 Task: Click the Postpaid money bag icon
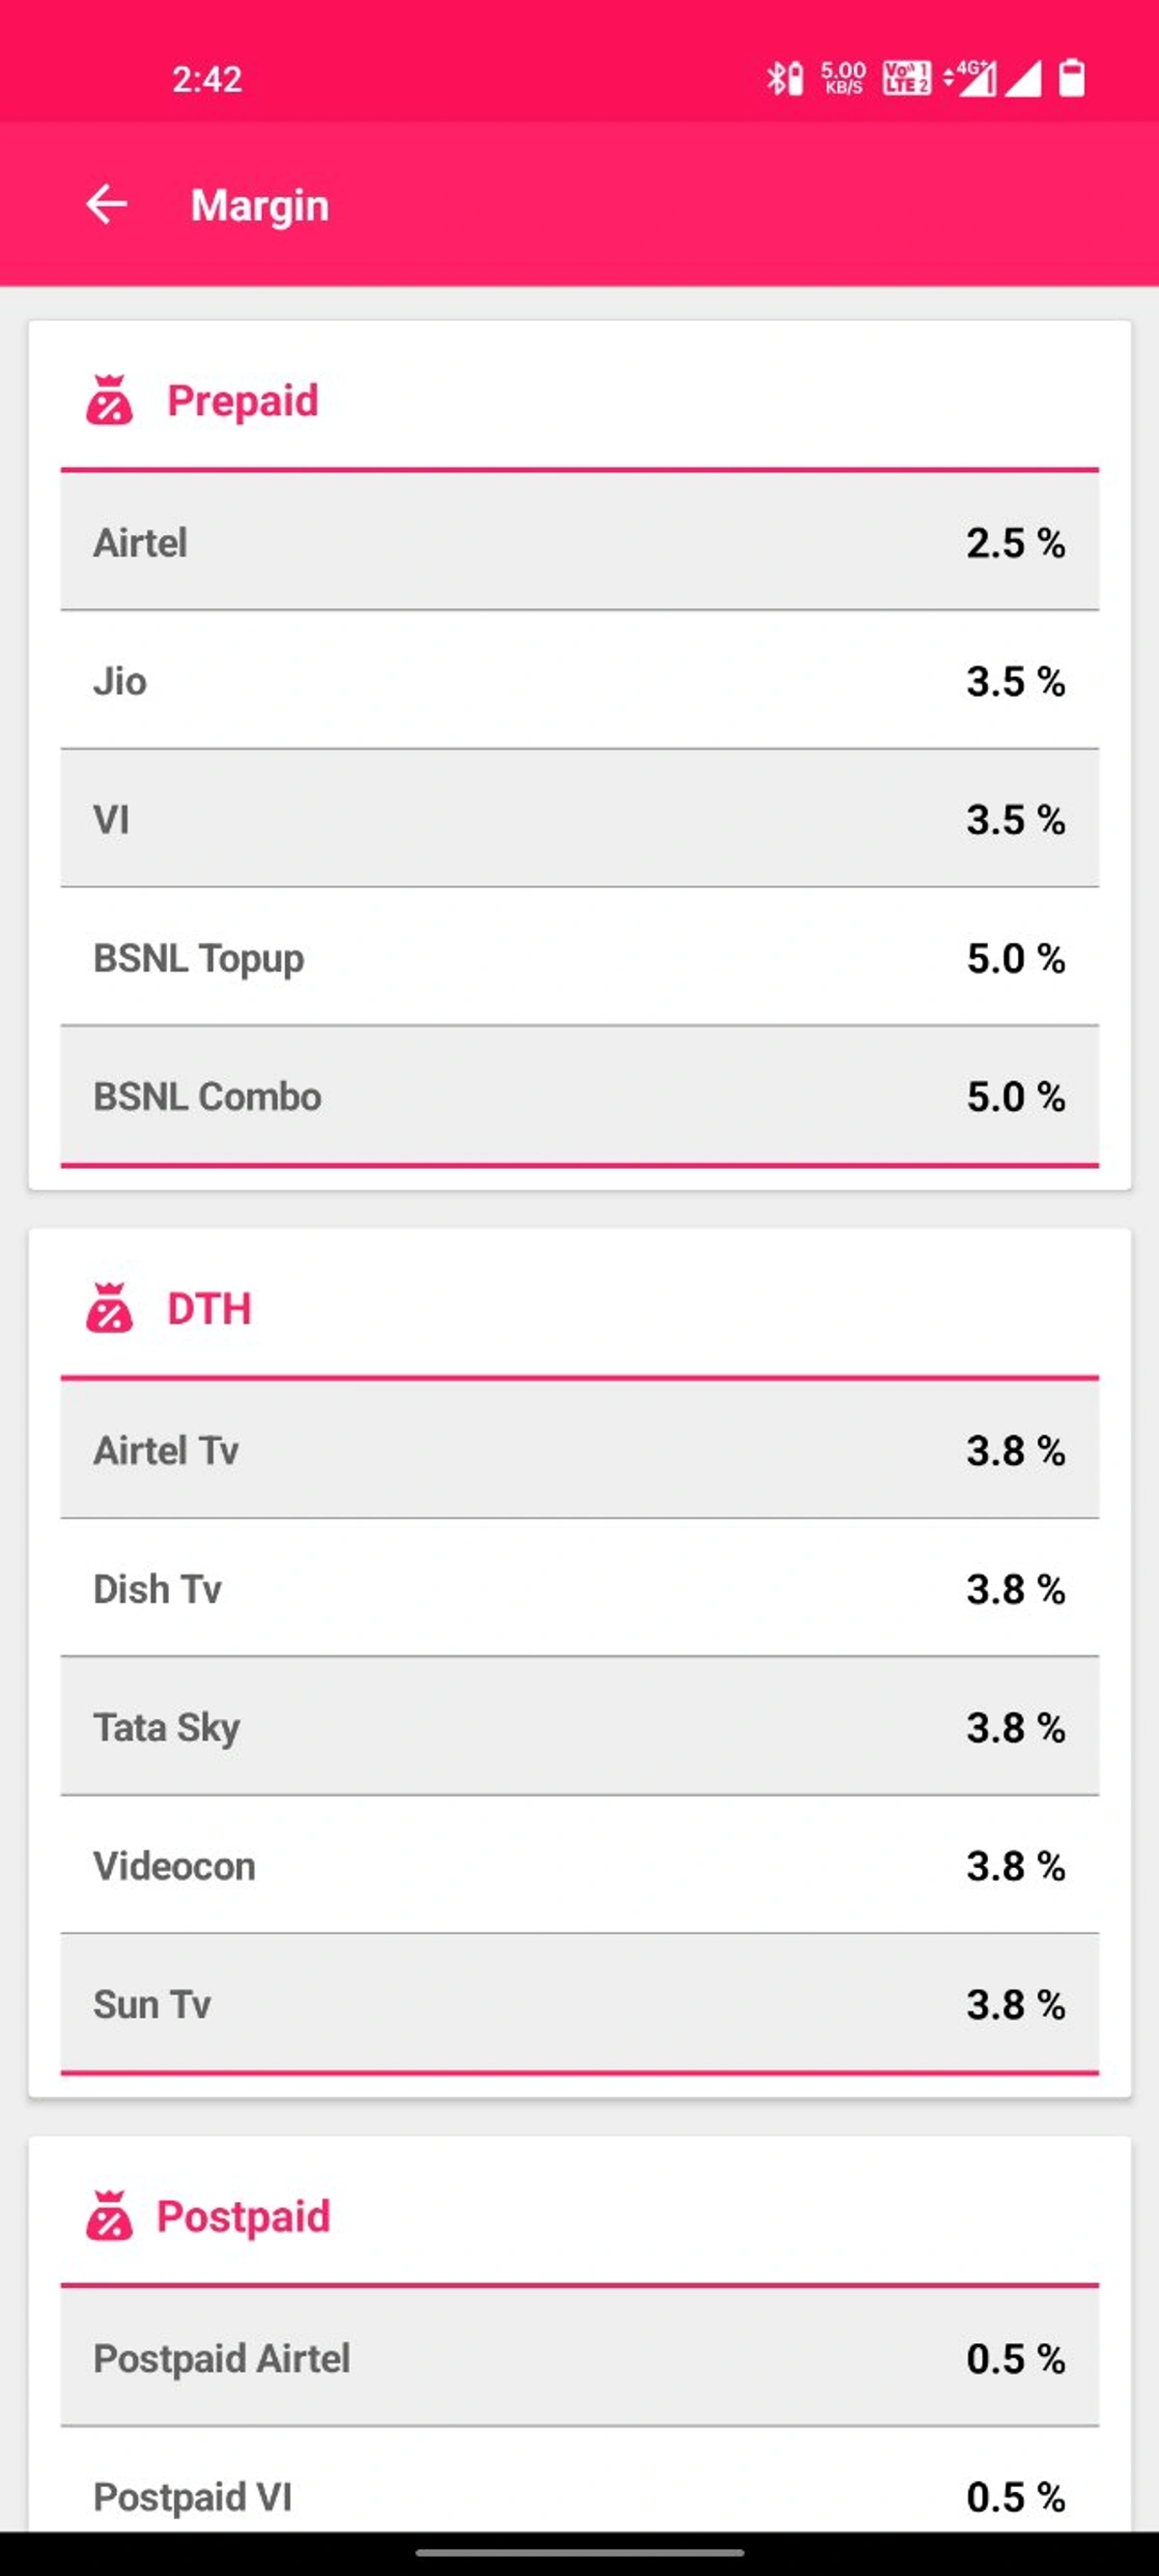pyautogui.click(x=109, y=2216)
